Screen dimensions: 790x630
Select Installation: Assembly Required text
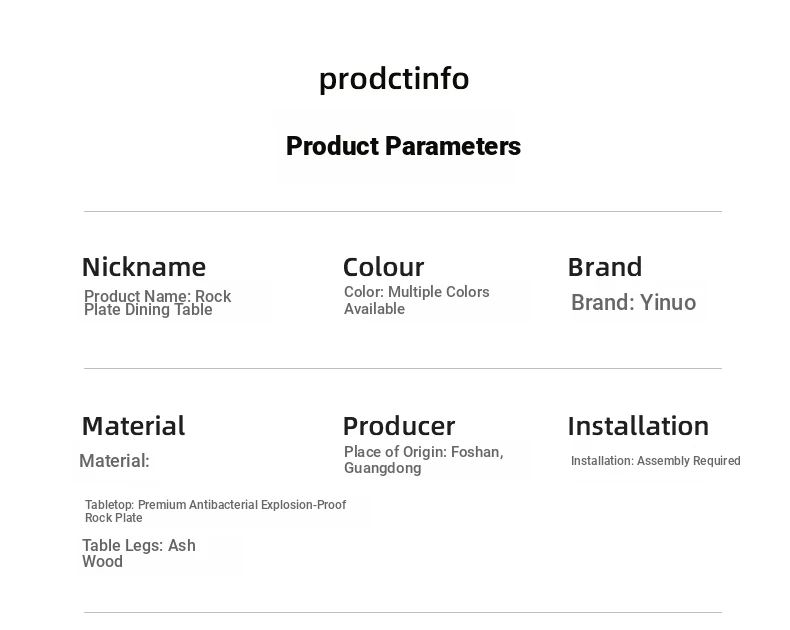(x=655, y=461)
